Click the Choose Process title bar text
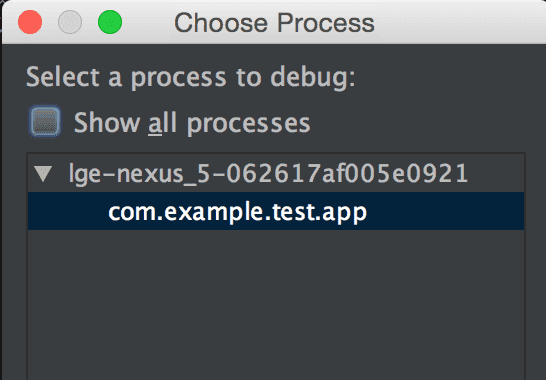This screenshot has width=546, height=380. click(274, 23)
